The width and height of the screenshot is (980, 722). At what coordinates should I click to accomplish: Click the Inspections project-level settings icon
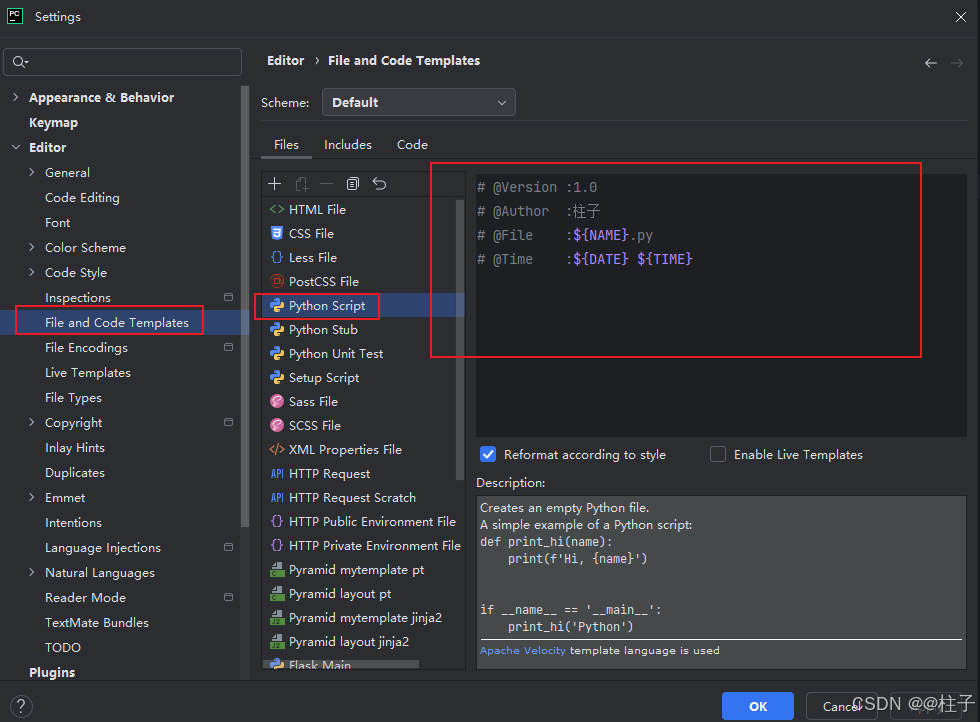(228, 297)
